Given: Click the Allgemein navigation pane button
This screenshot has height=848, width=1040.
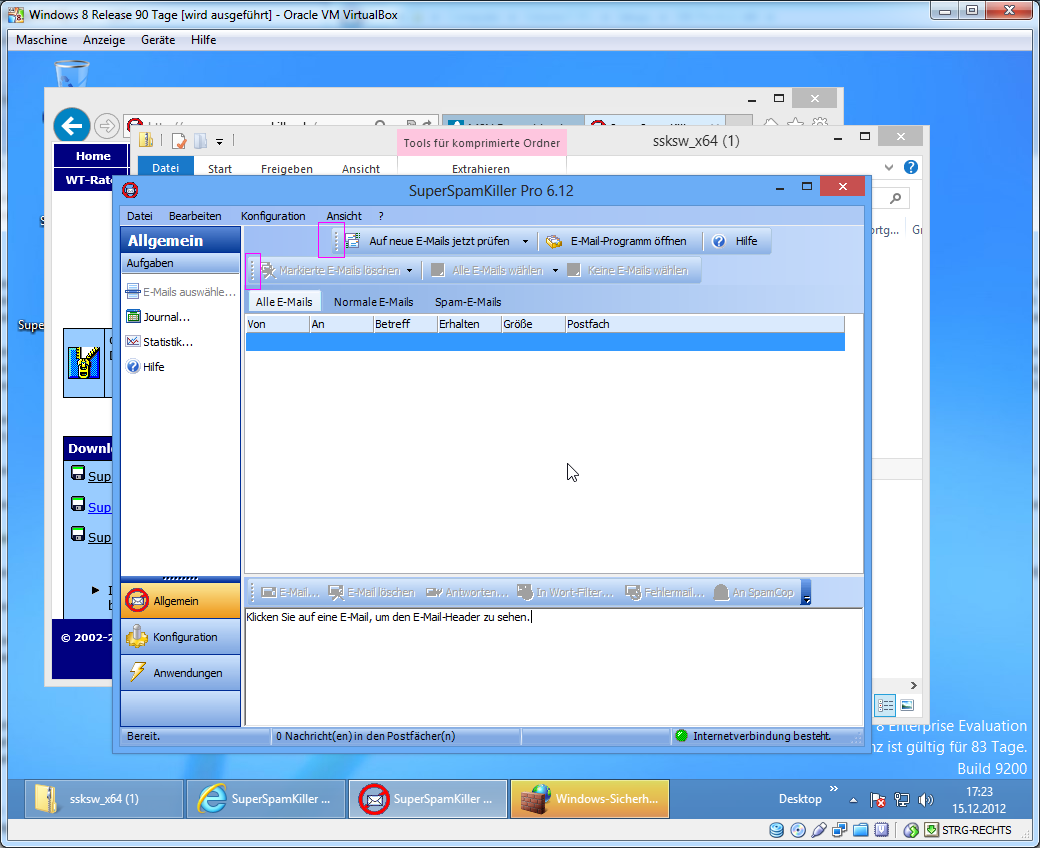Looking at the screenshot, I should [180, 601].
